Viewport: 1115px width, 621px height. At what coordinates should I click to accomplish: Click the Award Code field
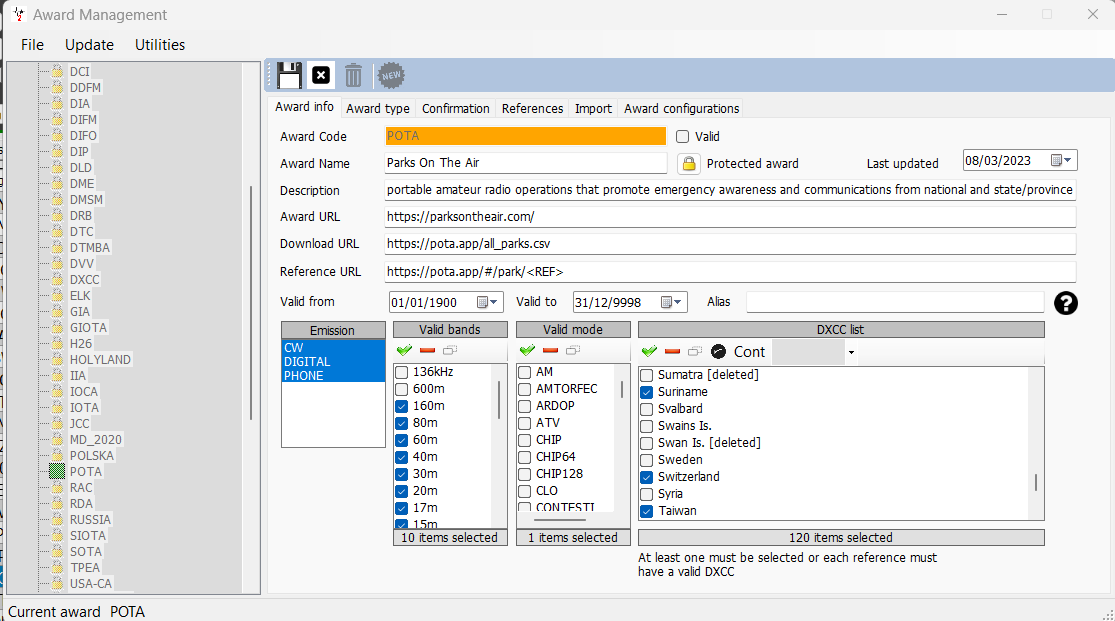525,136
